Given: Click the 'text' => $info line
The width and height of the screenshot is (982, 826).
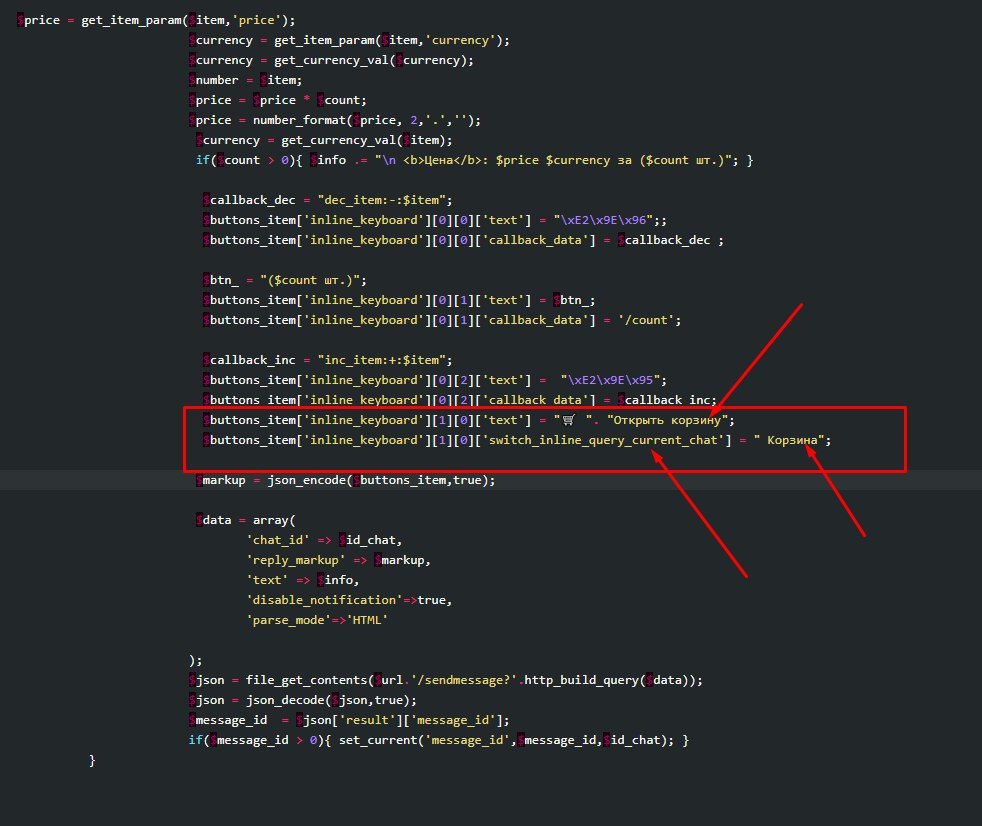Looking at the screenshot, I should (302, 581).
